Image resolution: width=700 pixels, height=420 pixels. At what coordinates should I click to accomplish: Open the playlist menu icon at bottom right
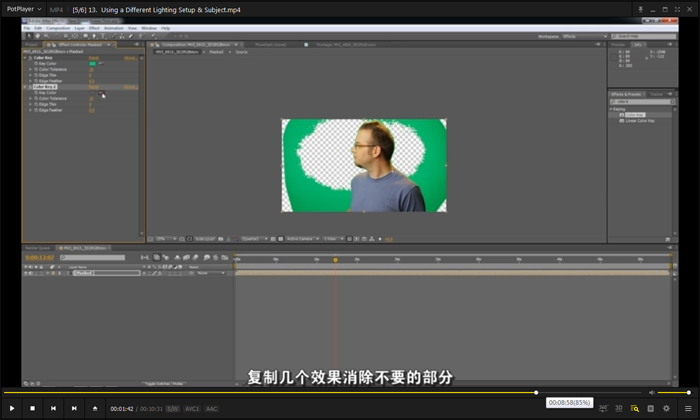[687, 408]
